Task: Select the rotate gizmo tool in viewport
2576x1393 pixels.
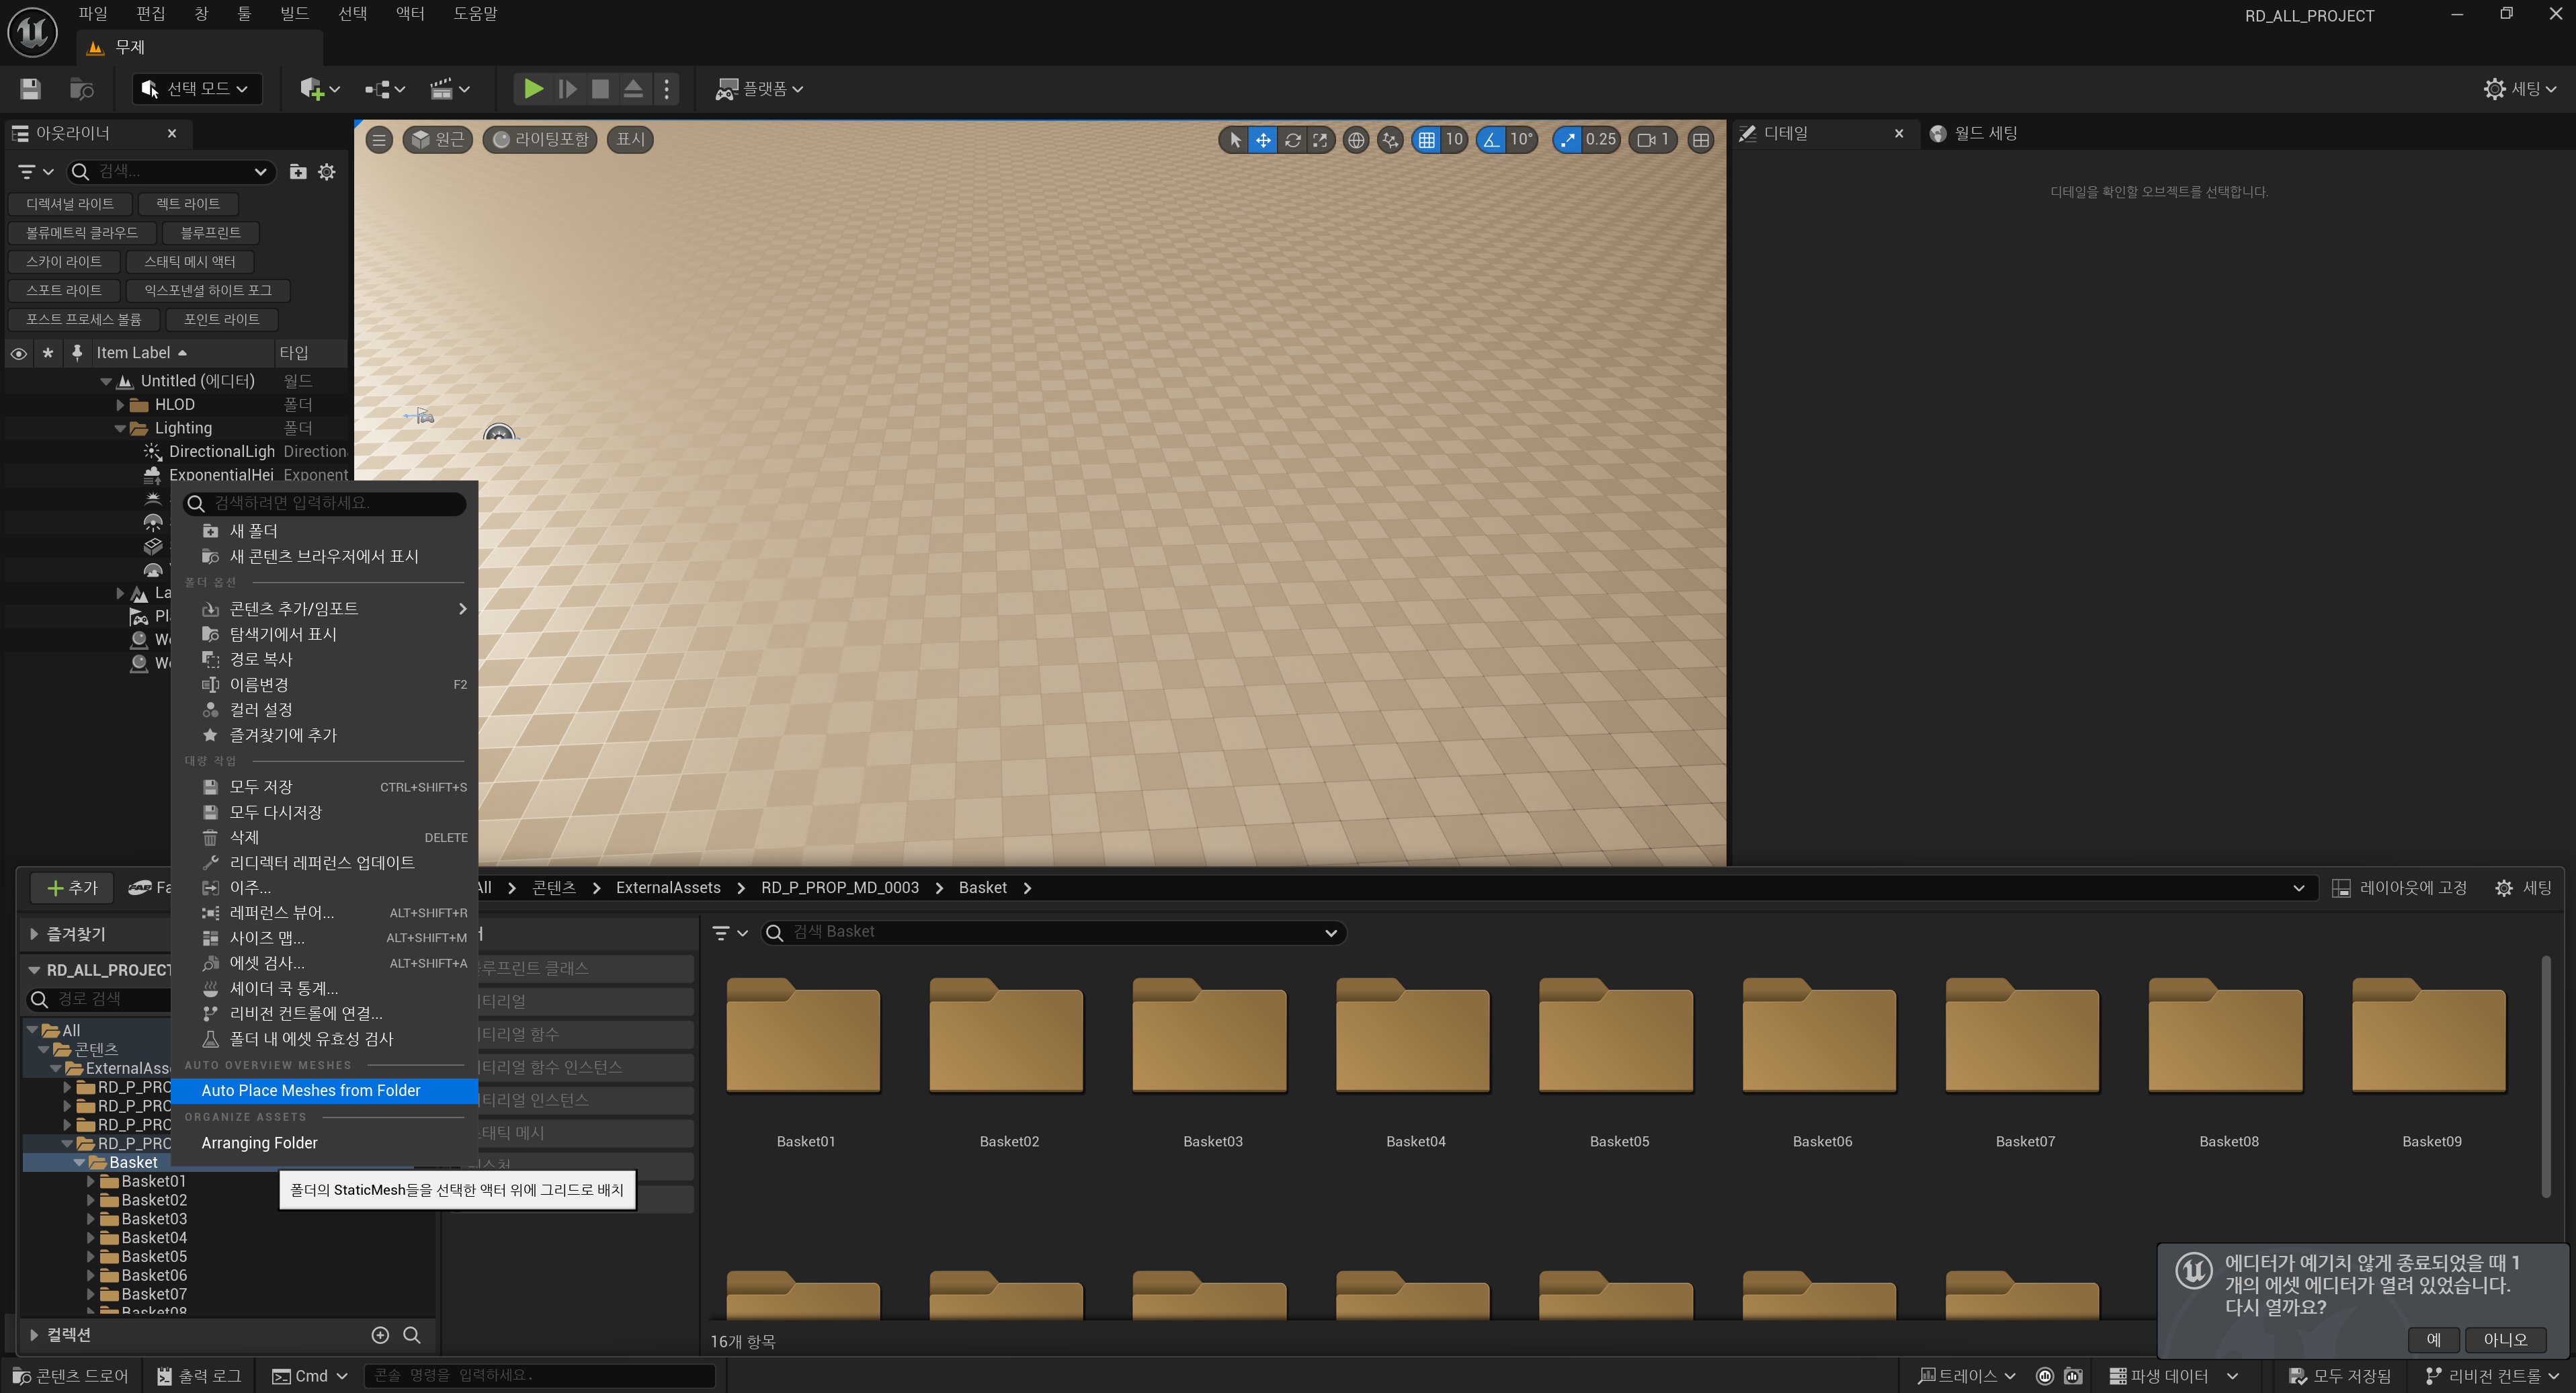Action: pyautogui.click(x=1292, y=140)
